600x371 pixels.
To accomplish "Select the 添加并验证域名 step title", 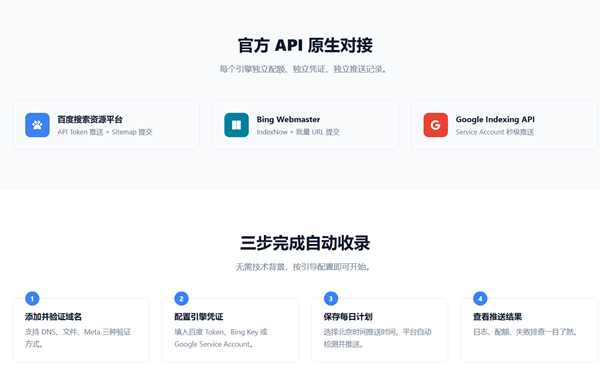I will [53, 317].
